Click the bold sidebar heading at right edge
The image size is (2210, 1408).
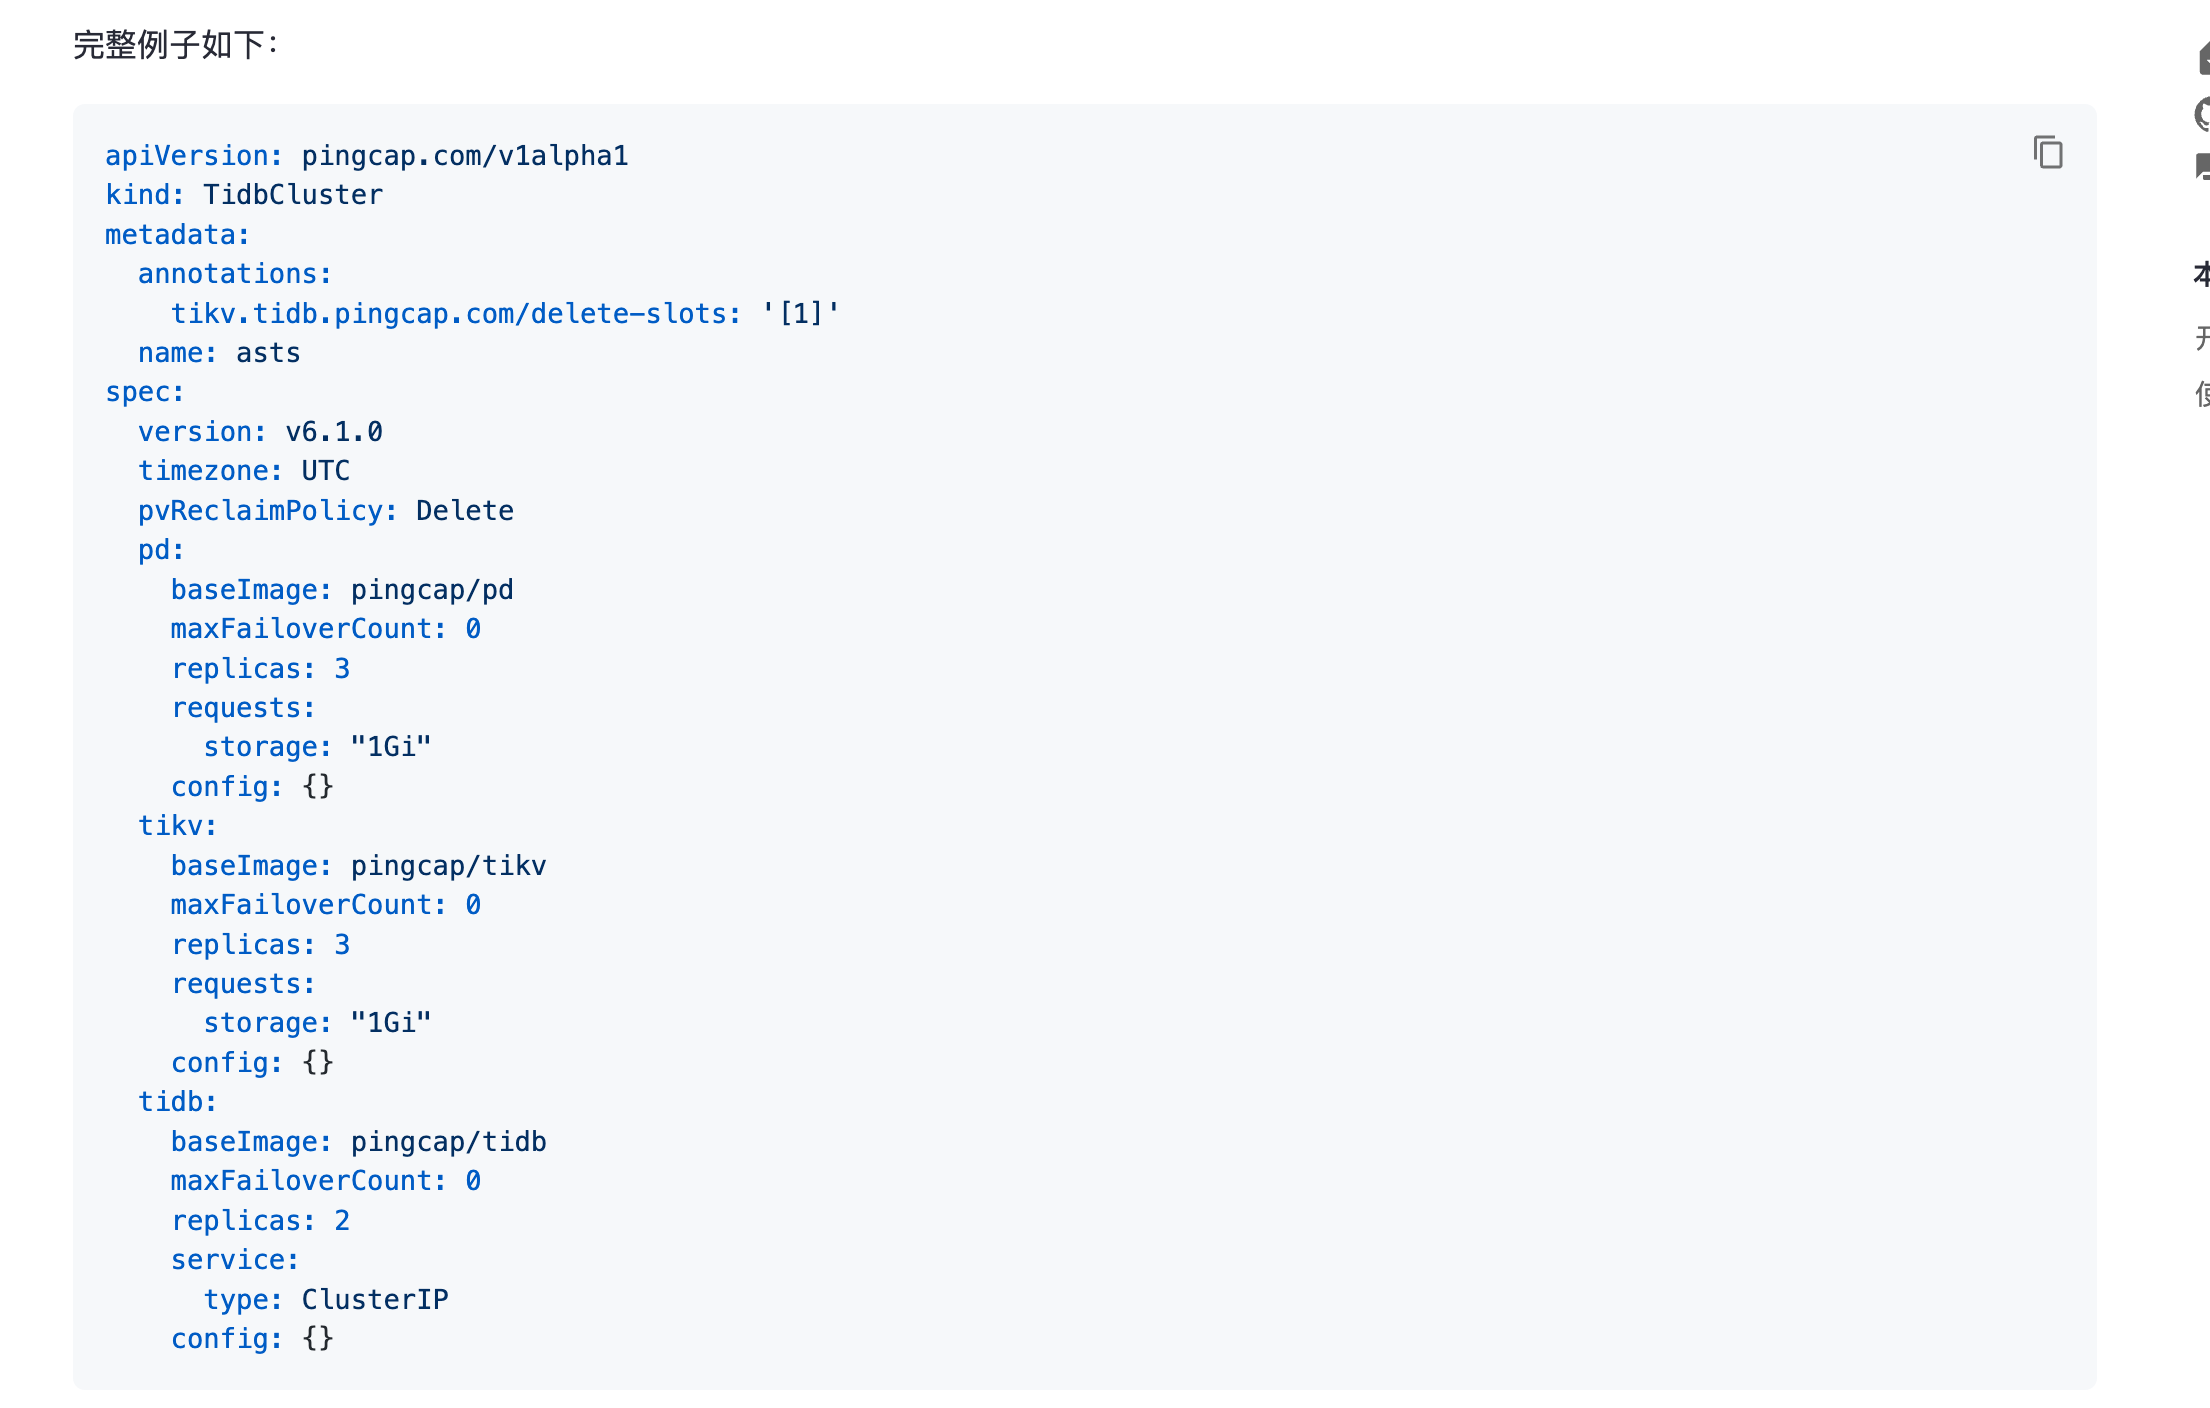(x=2202, y=274)
